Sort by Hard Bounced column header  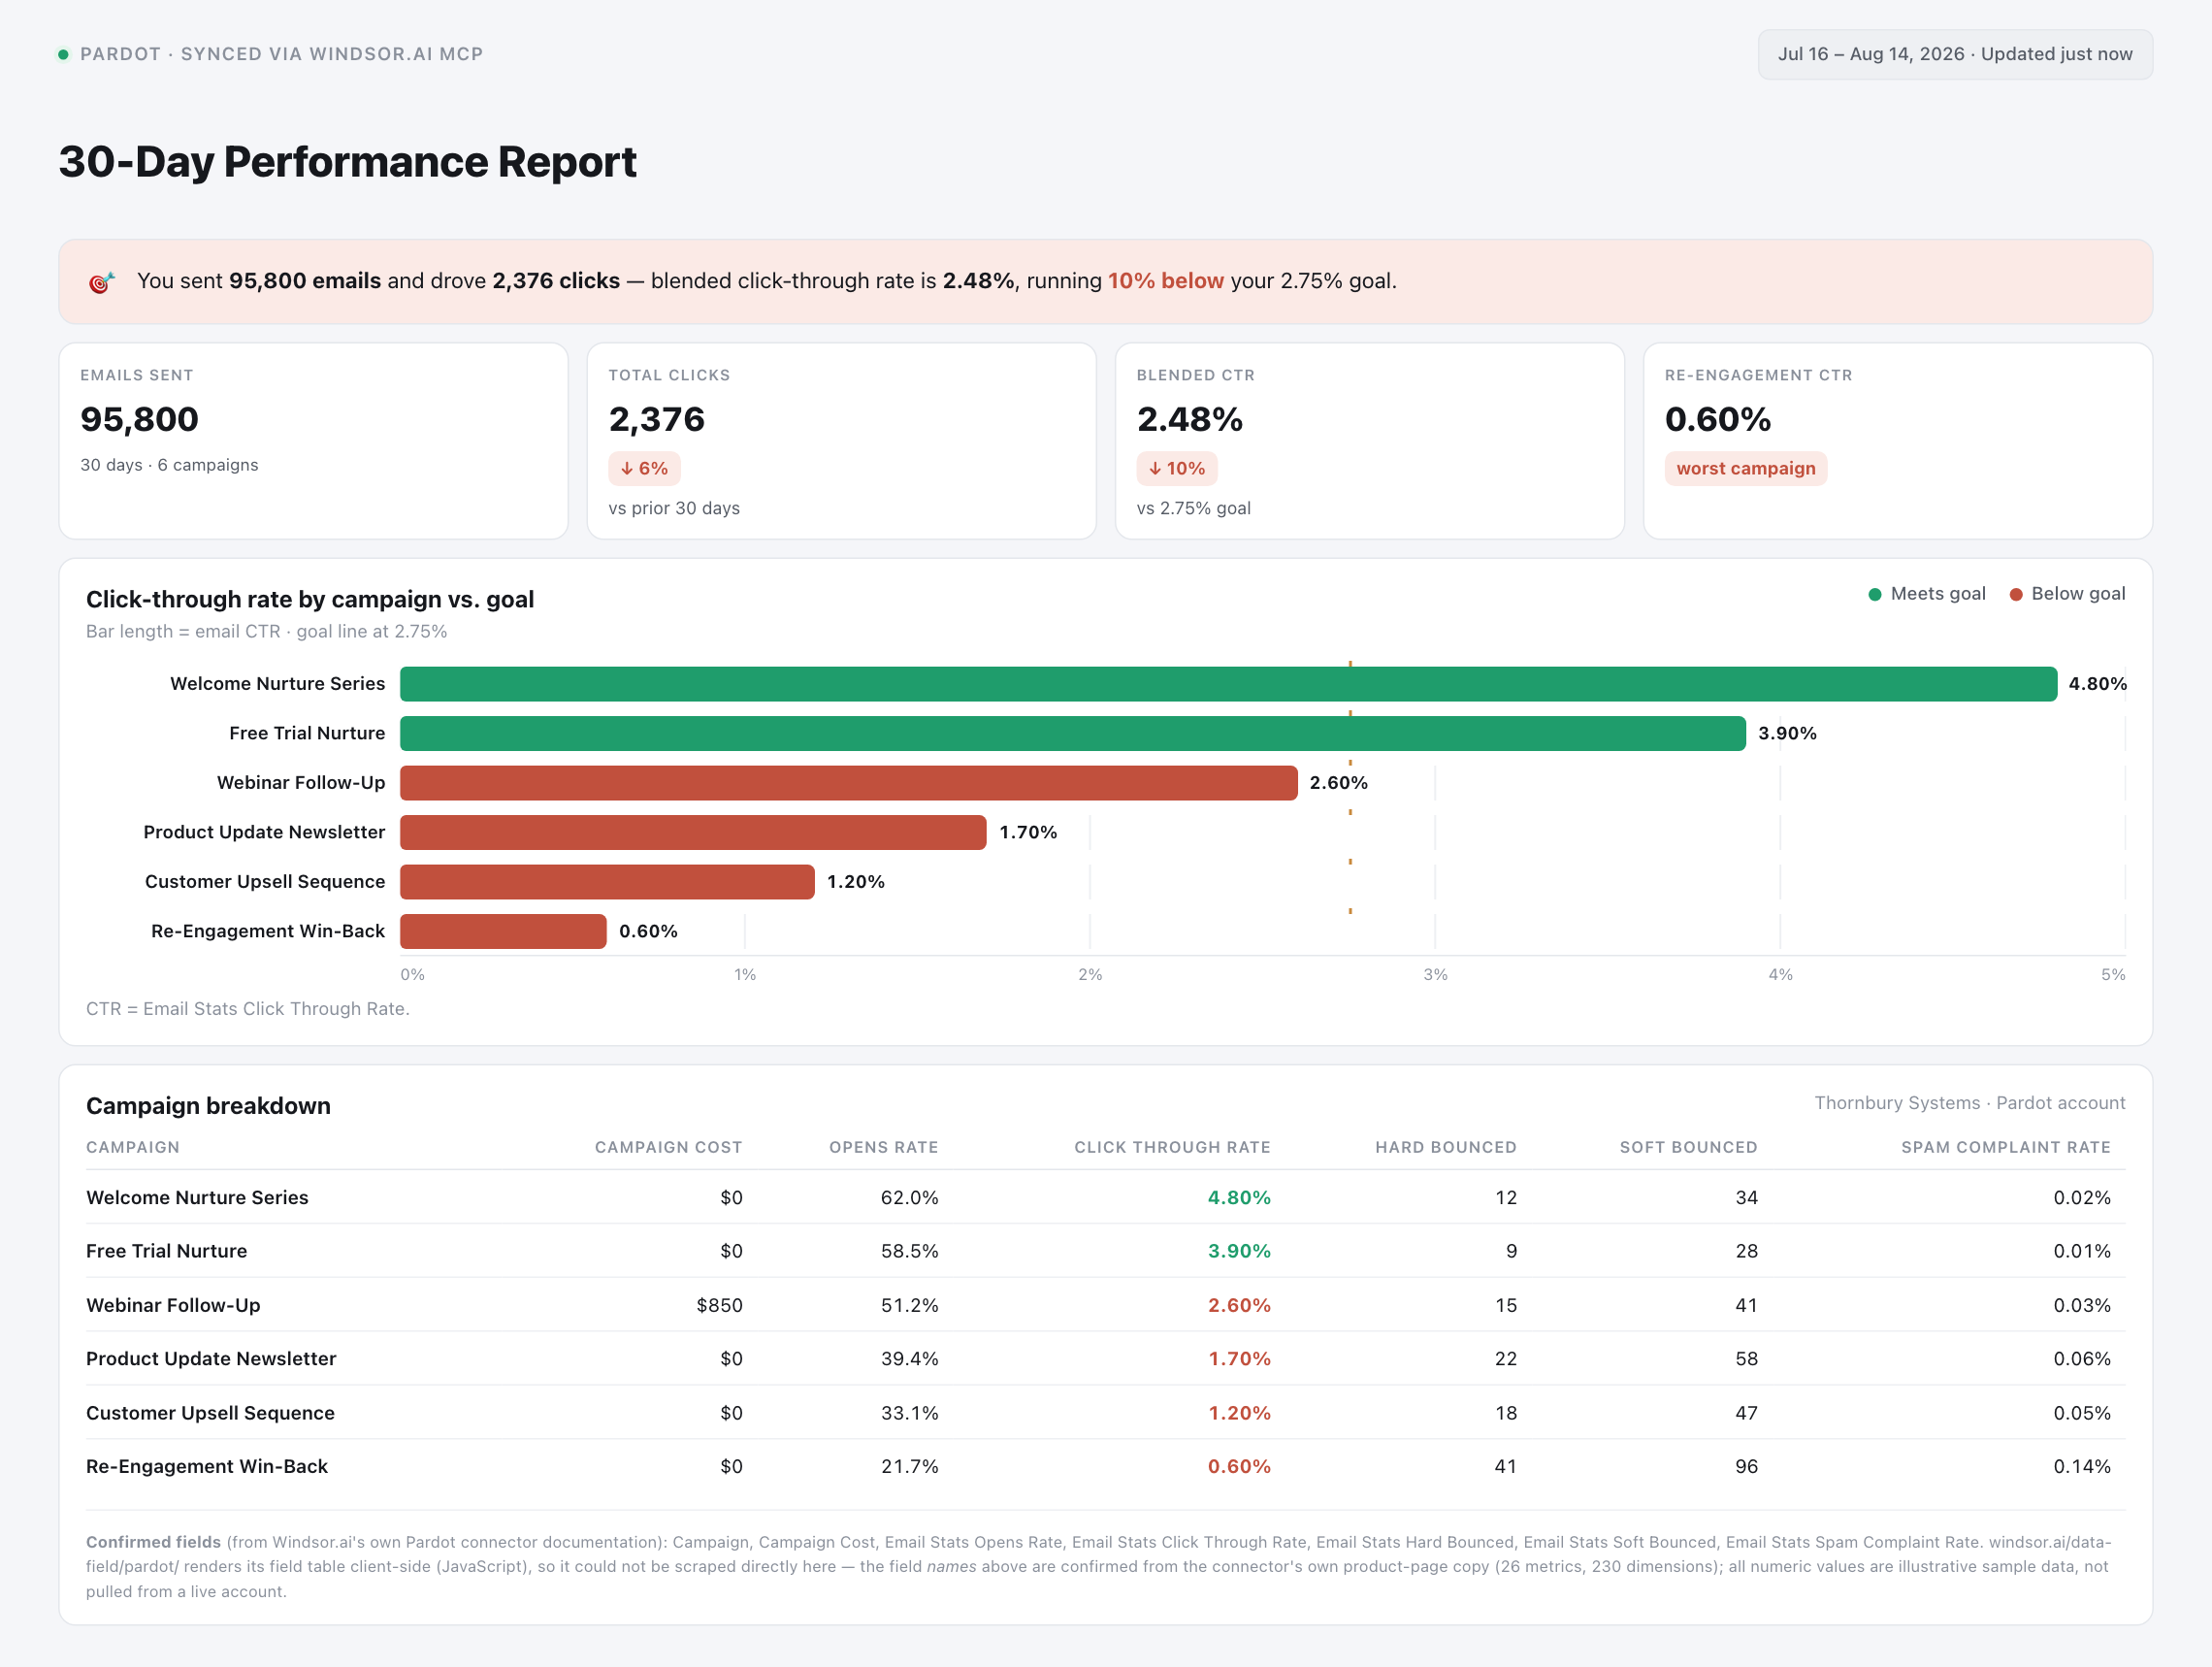coord(1445,1147)
